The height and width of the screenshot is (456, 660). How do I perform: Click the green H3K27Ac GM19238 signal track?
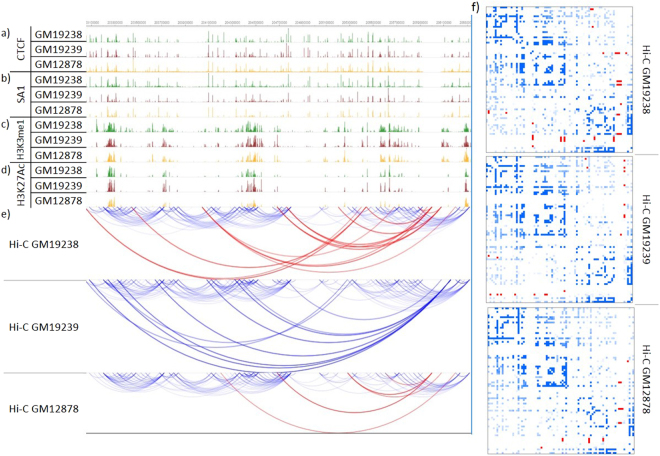279,171
